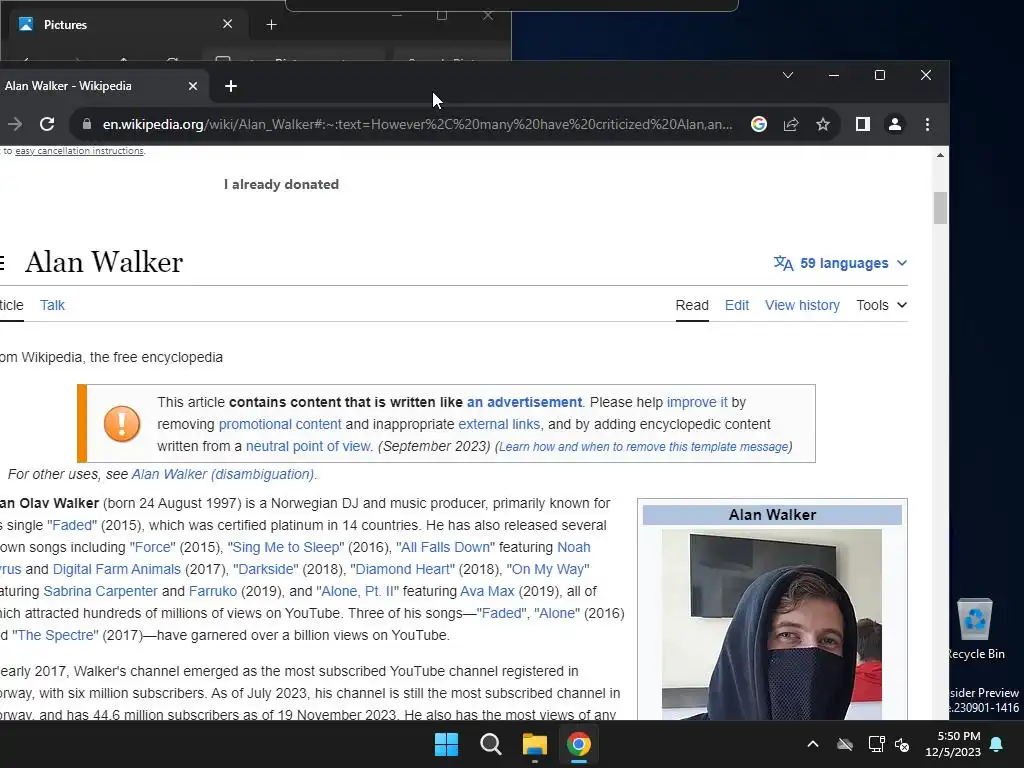The width and height of the screenshot is (1024, 768).
Task: Click the Chrome taskbar icon
Action: point(579,744)
